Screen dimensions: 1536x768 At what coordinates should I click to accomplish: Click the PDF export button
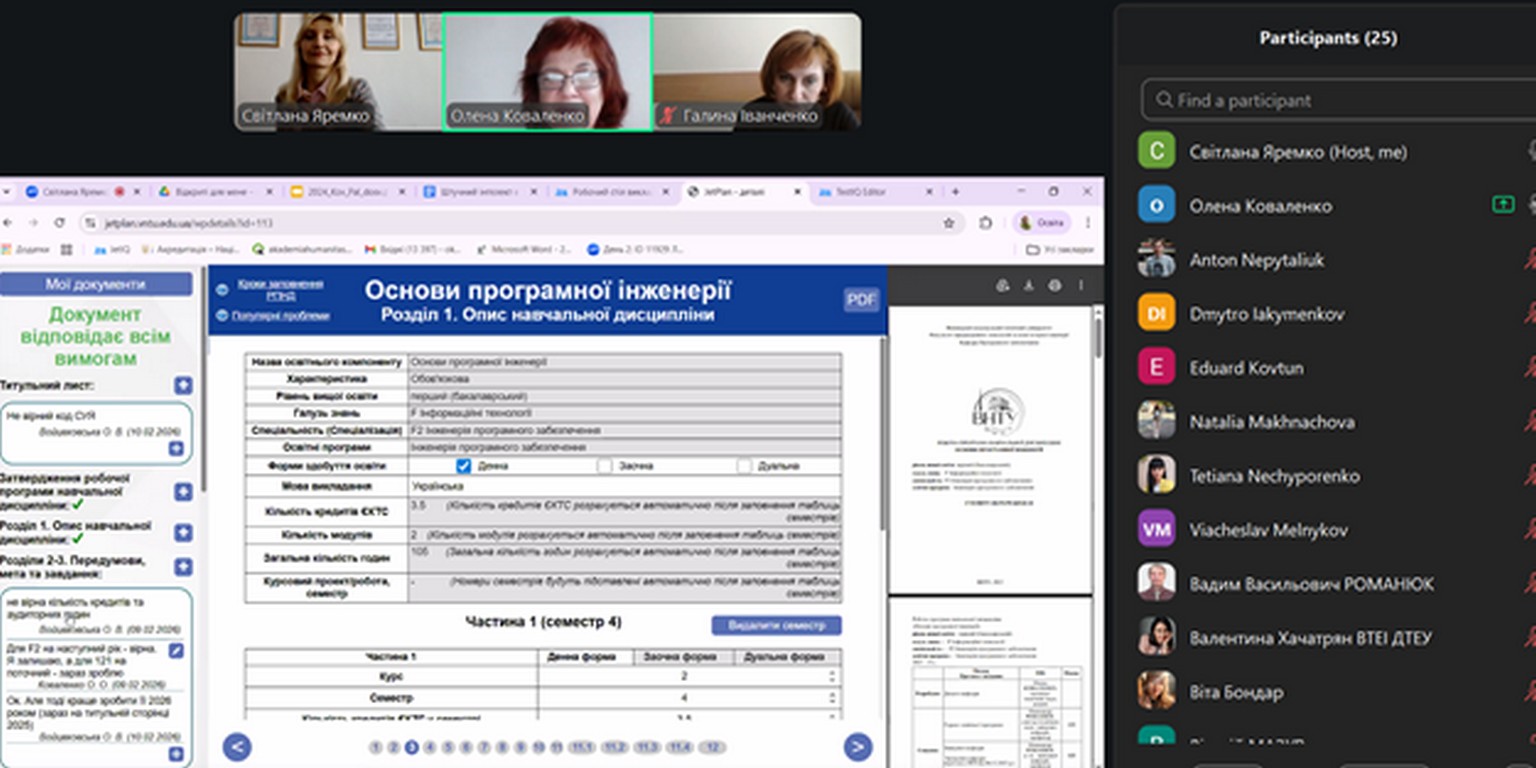(861, 300)
